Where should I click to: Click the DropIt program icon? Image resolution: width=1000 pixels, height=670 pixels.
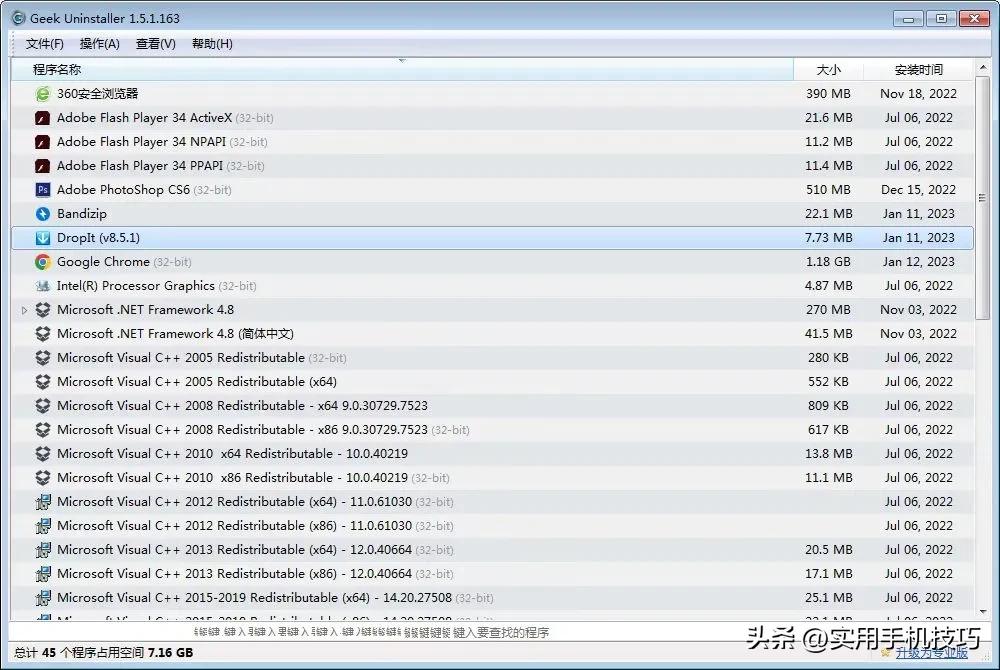[41, 237]
